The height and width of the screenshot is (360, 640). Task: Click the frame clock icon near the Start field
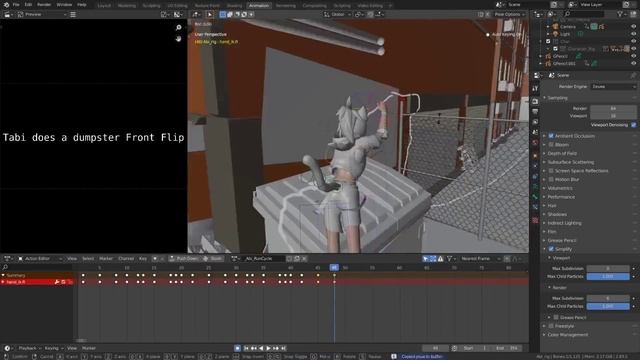[454, 348]
